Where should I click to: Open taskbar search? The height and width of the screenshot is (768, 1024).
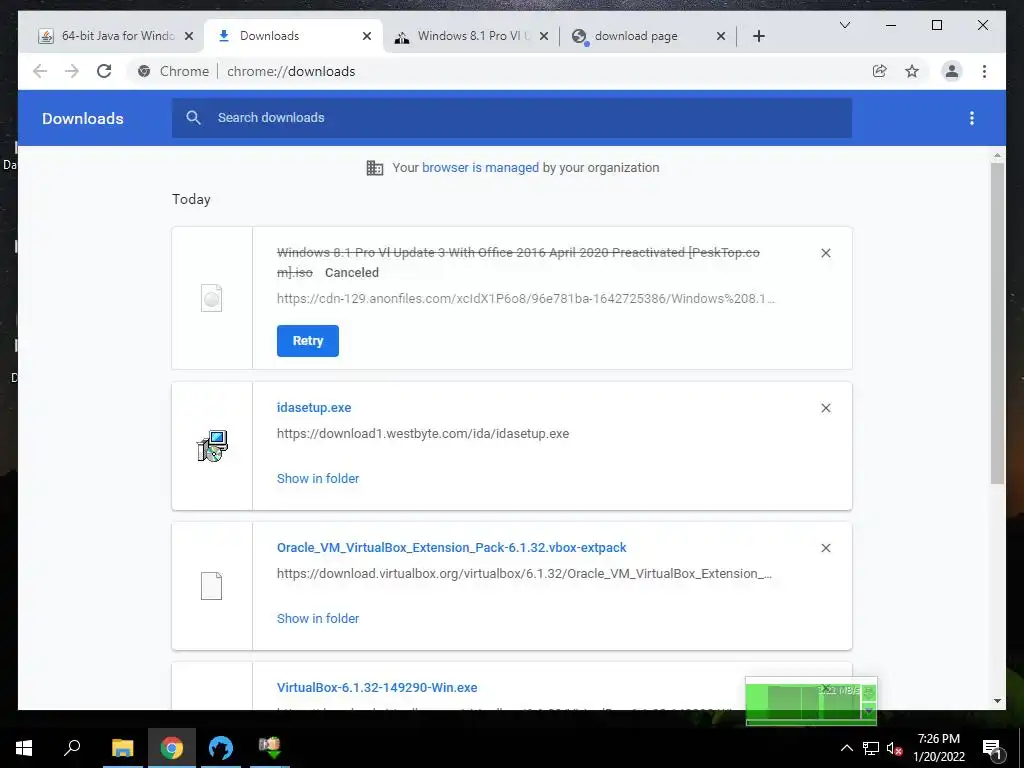[72, 748]
